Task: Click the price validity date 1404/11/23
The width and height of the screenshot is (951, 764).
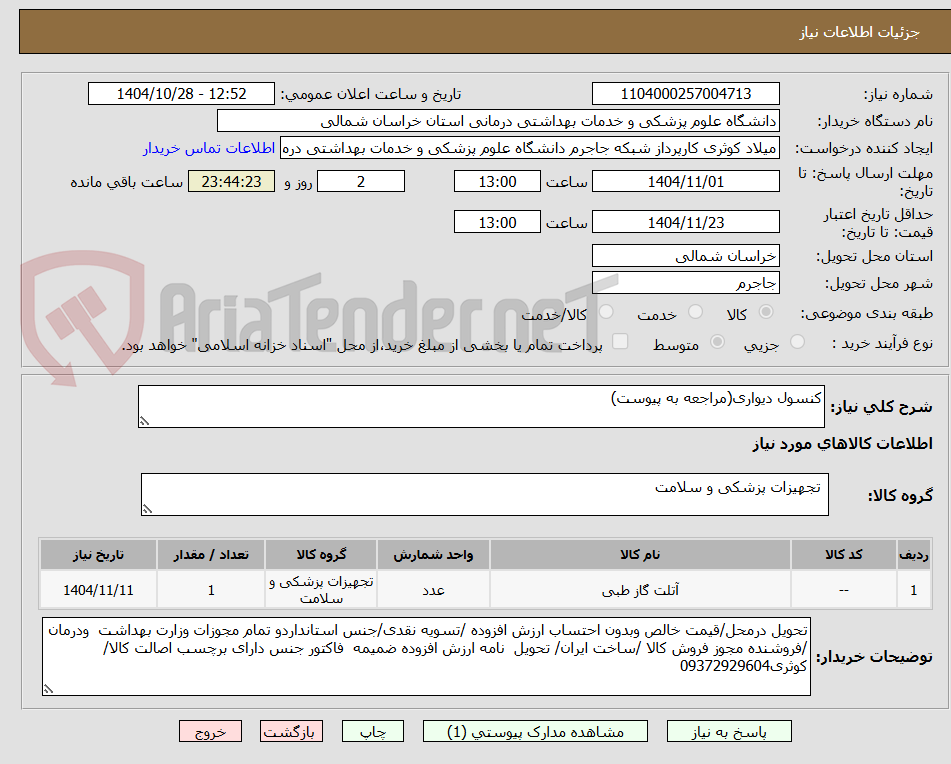Action: [685, 222]
